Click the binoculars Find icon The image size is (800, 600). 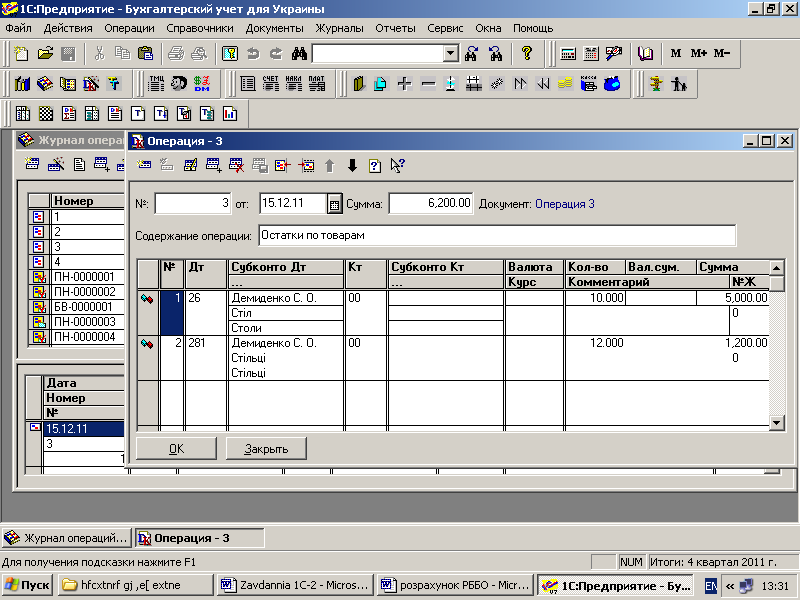(x=299, y=54)
